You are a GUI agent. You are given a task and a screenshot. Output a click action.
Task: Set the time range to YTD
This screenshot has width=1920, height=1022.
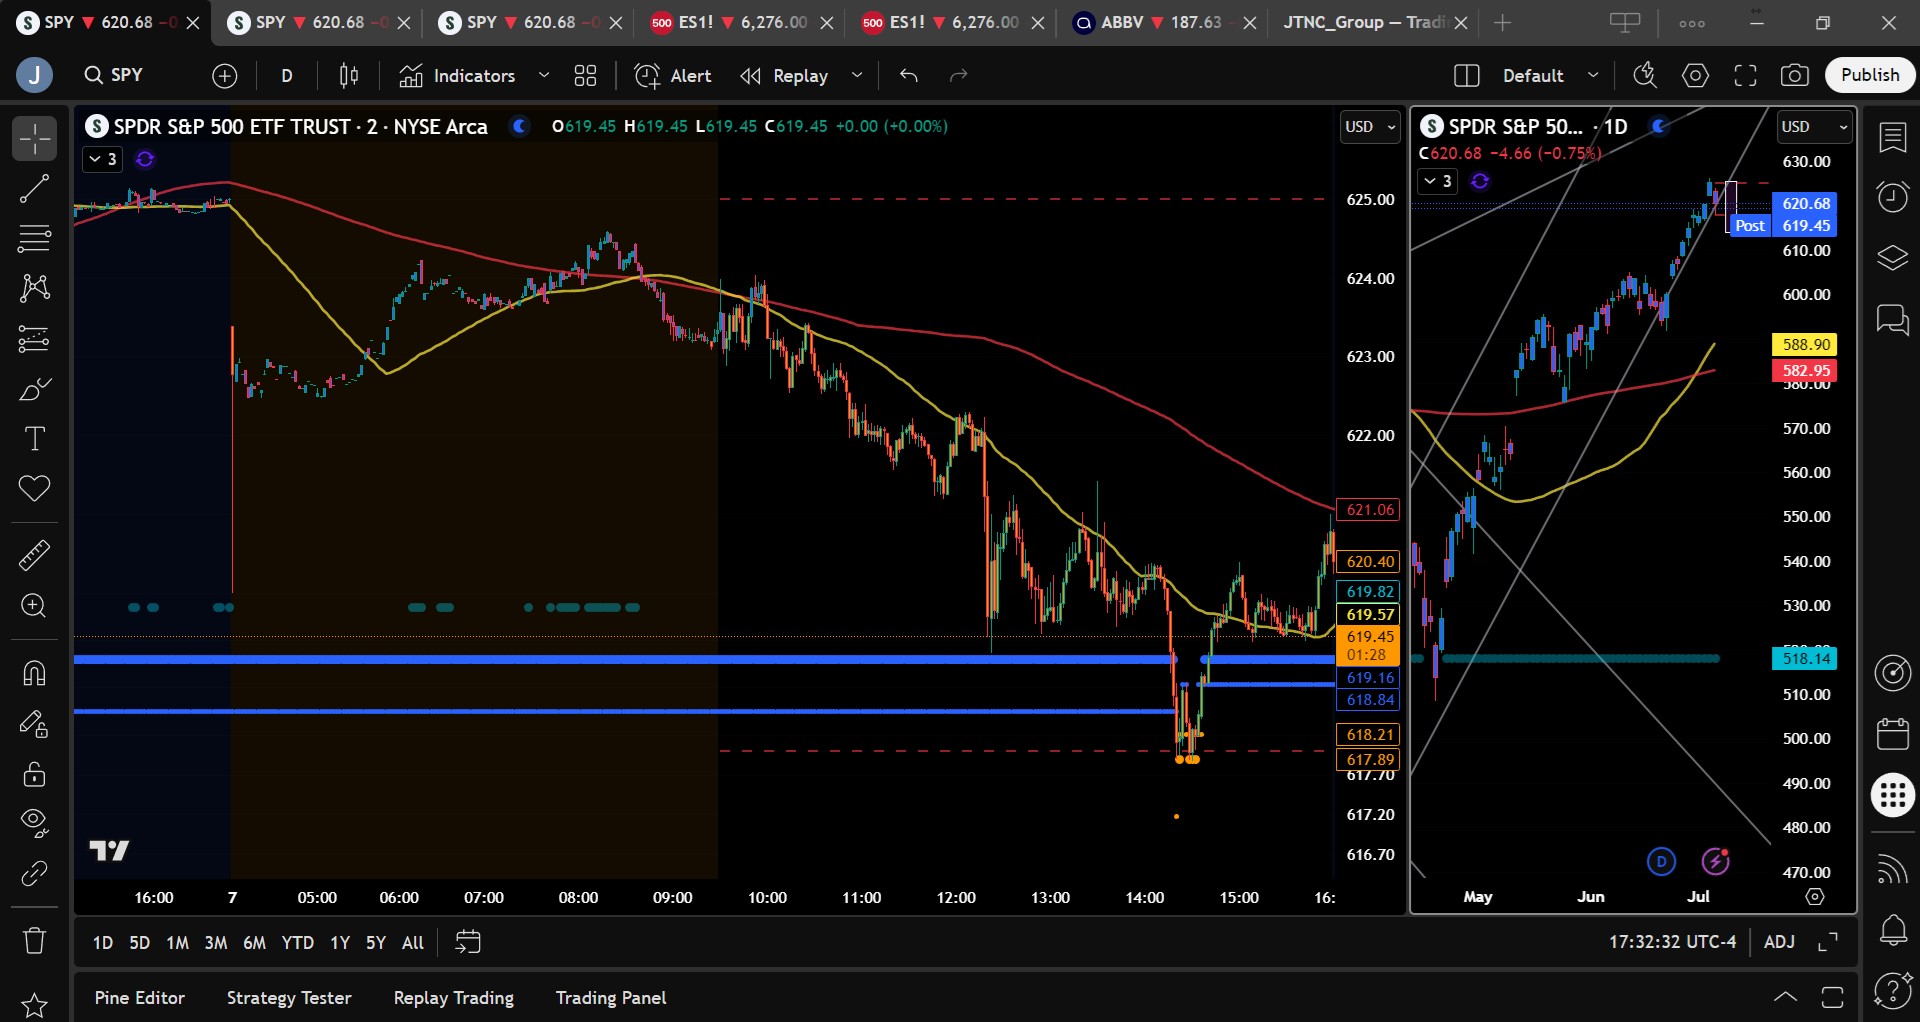297,943
